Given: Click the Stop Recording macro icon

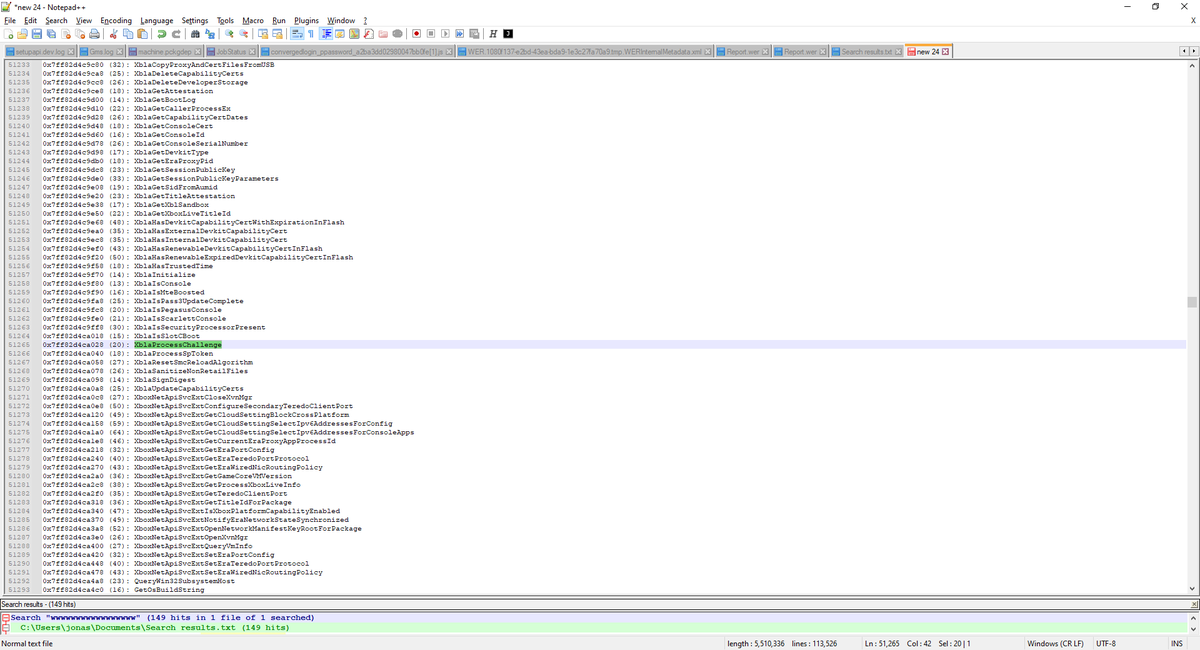Looking at the screenshot, I should coord(431,34).
